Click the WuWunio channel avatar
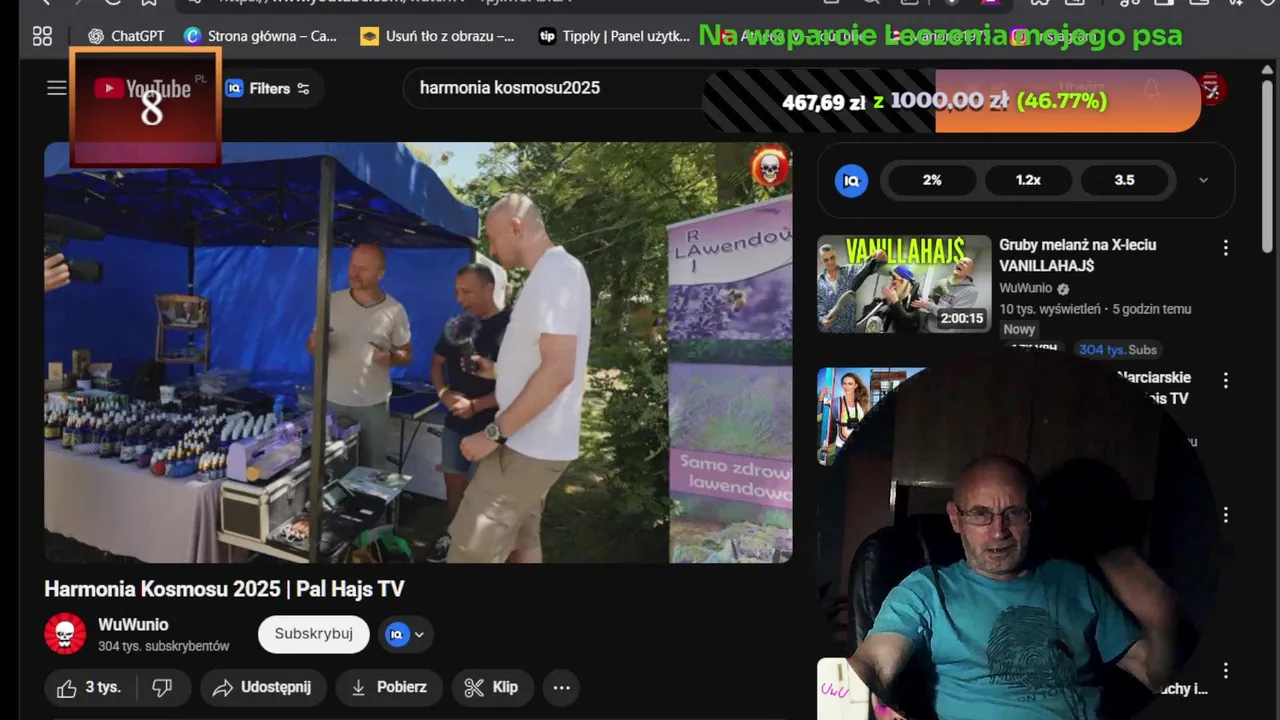This screenshot has width=1280, height=720. (x=65, y=634)
